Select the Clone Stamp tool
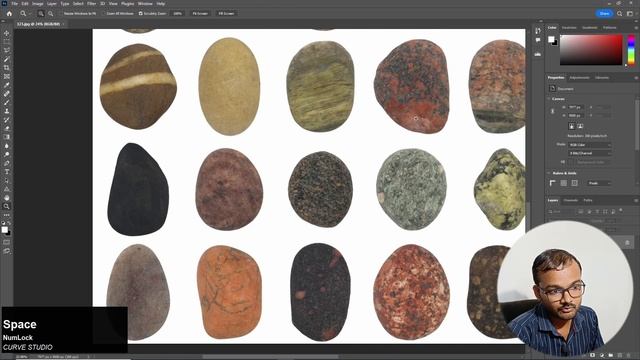This screenshot has width=640, height=360. click(x=7, y=111)
